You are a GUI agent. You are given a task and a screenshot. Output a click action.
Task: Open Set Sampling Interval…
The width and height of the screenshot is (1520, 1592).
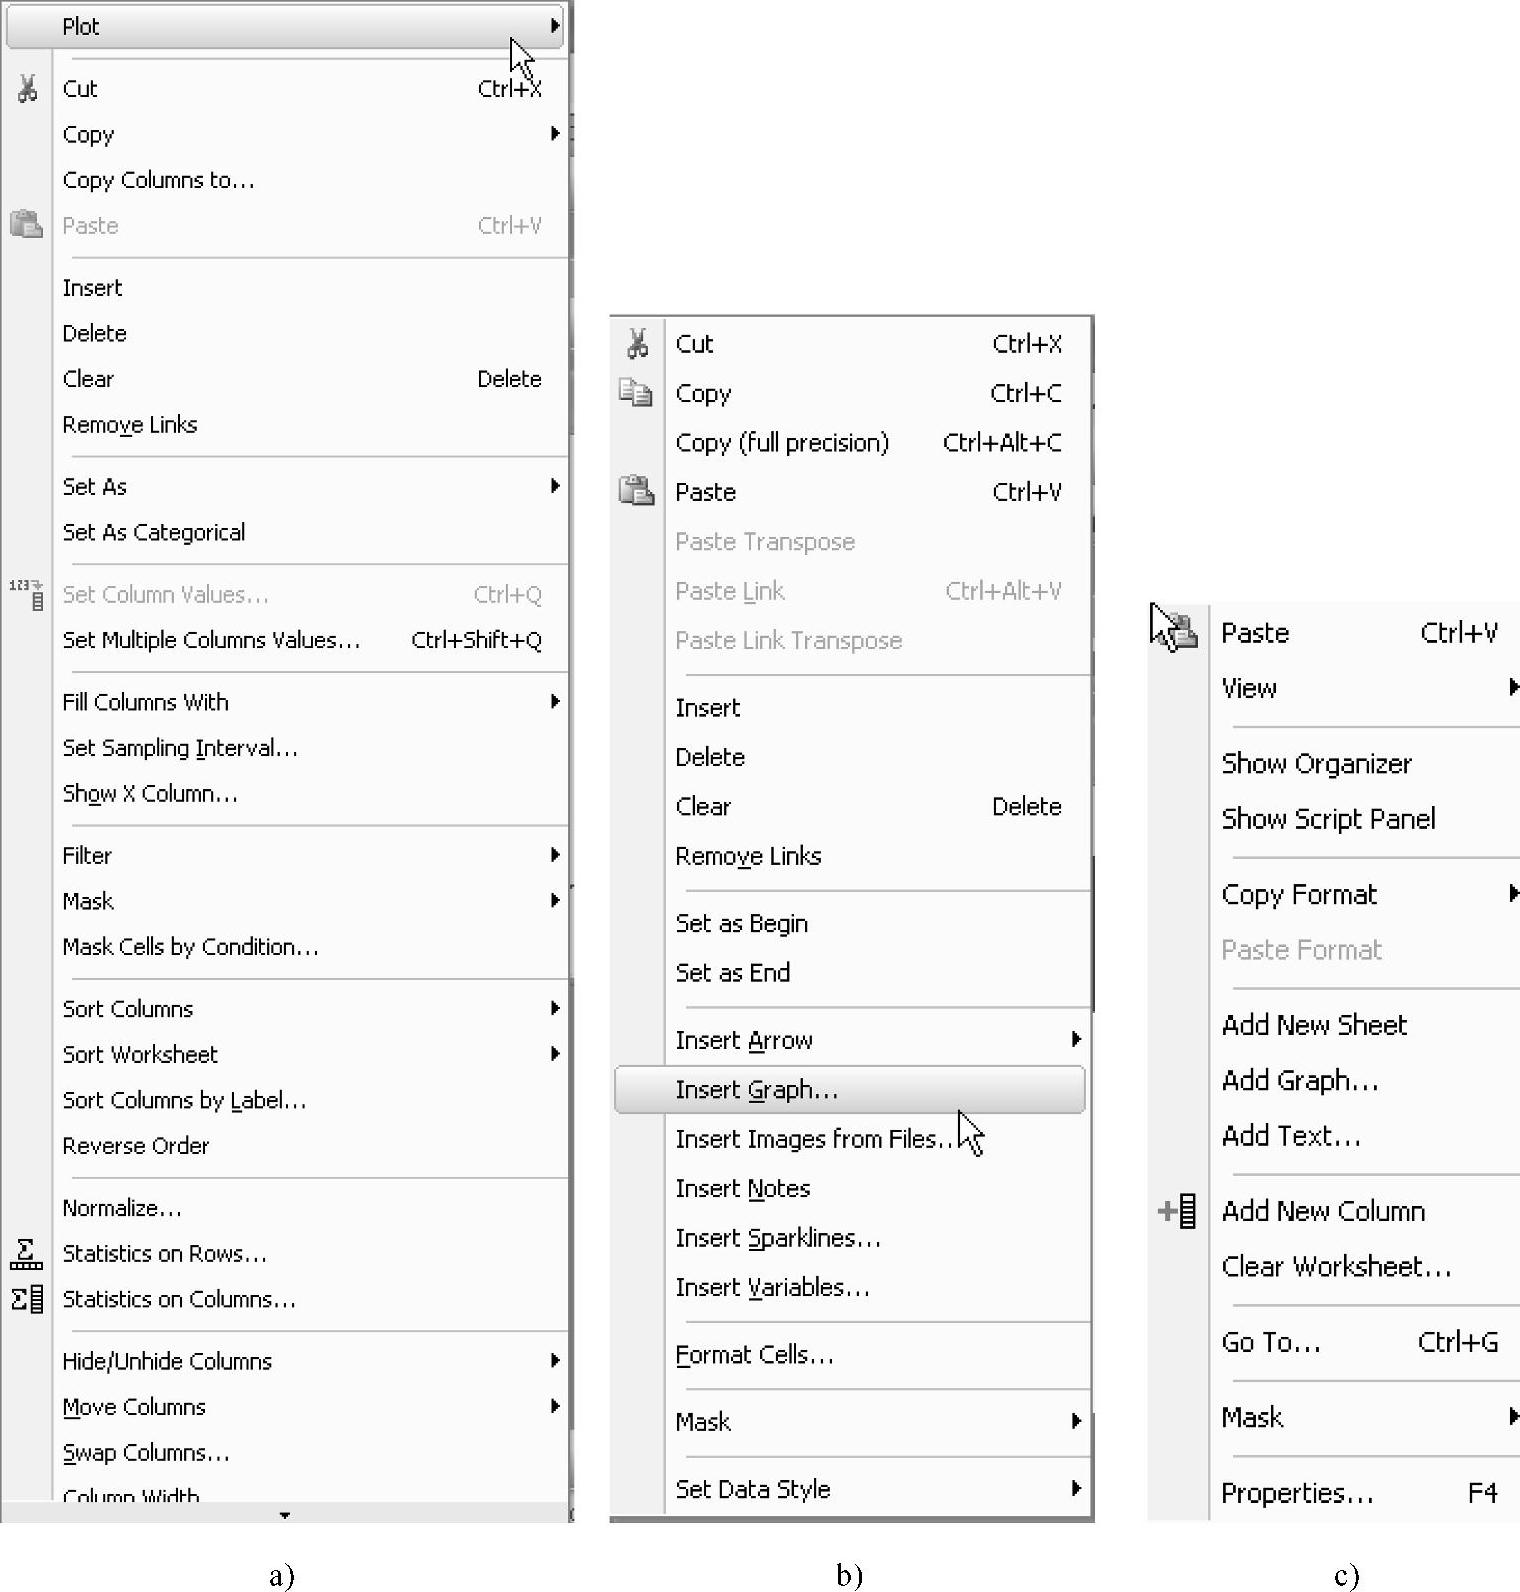coord(180,748)
